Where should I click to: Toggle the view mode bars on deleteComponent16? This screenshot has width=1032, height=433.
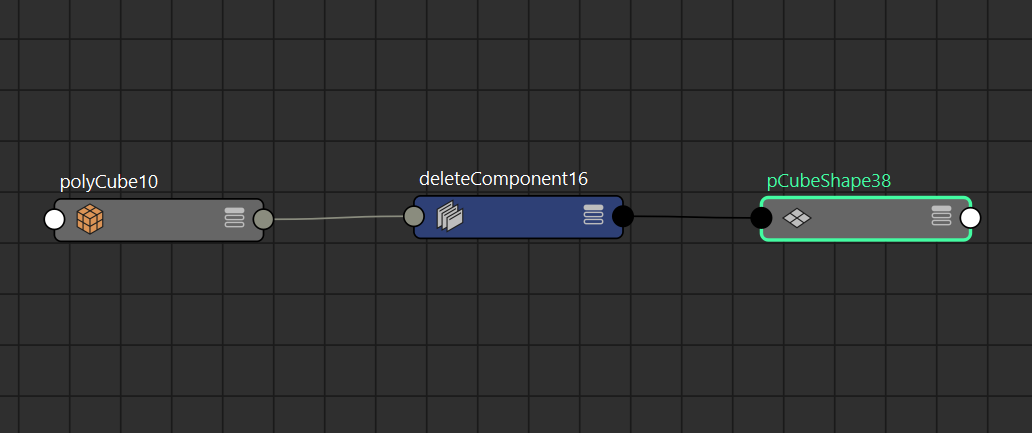[594, 215]
